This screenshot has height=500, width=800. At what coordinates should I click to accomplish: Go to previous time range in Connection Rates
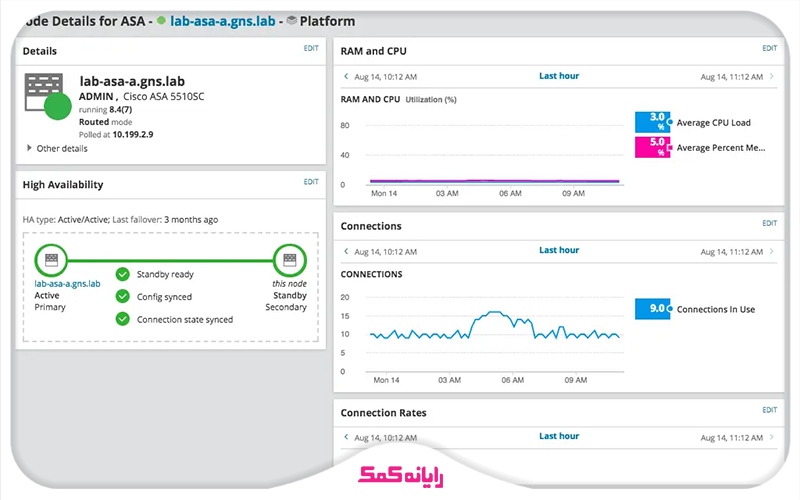click(x=346, y=437)
